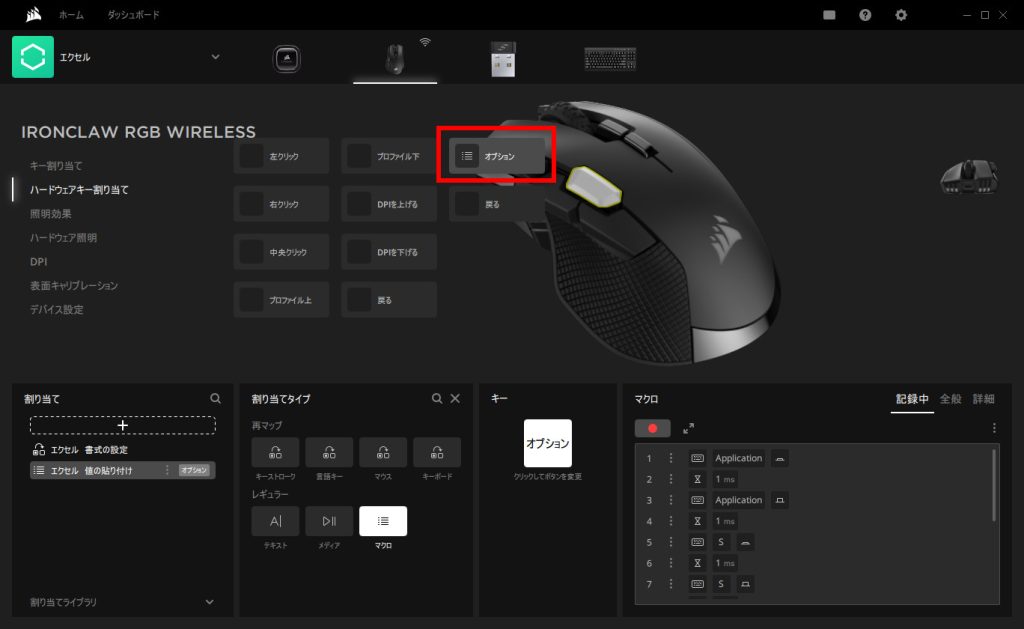Select the エクセル 値の貼り付け assignment
Viewport: 1024px width, 629px height.
[123, 470]
